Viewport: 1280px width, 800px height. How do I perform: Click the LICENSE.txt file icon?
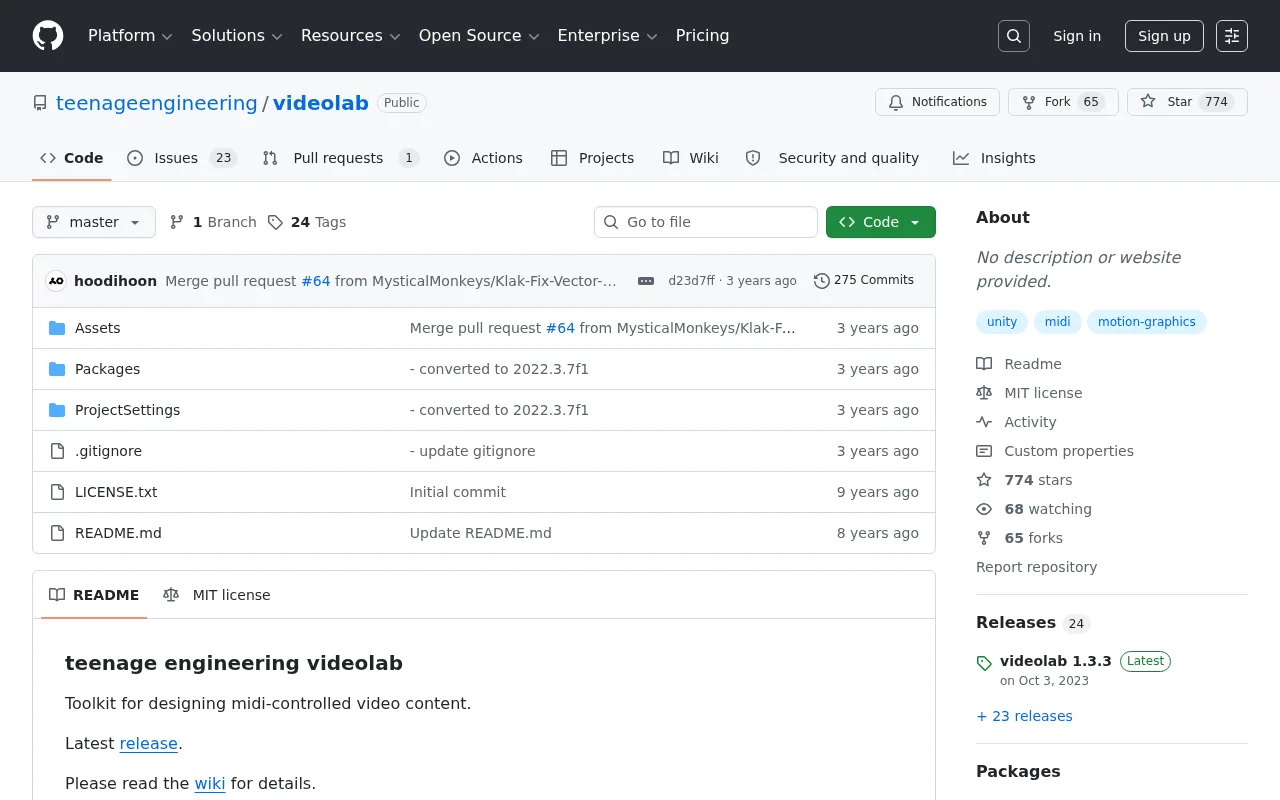point(57,492)
